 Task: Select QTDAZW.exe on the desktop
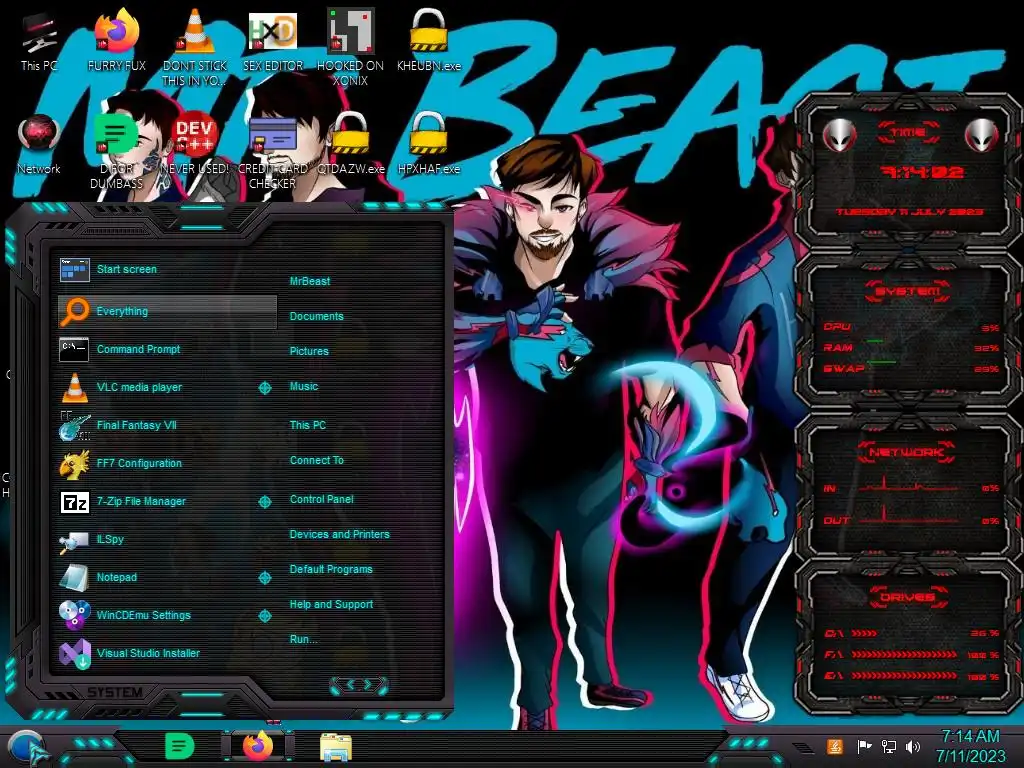pos(351,145)
